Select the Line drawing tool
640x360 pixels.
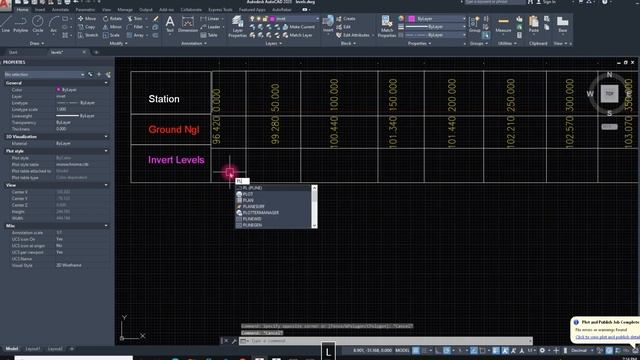point(6,24)
